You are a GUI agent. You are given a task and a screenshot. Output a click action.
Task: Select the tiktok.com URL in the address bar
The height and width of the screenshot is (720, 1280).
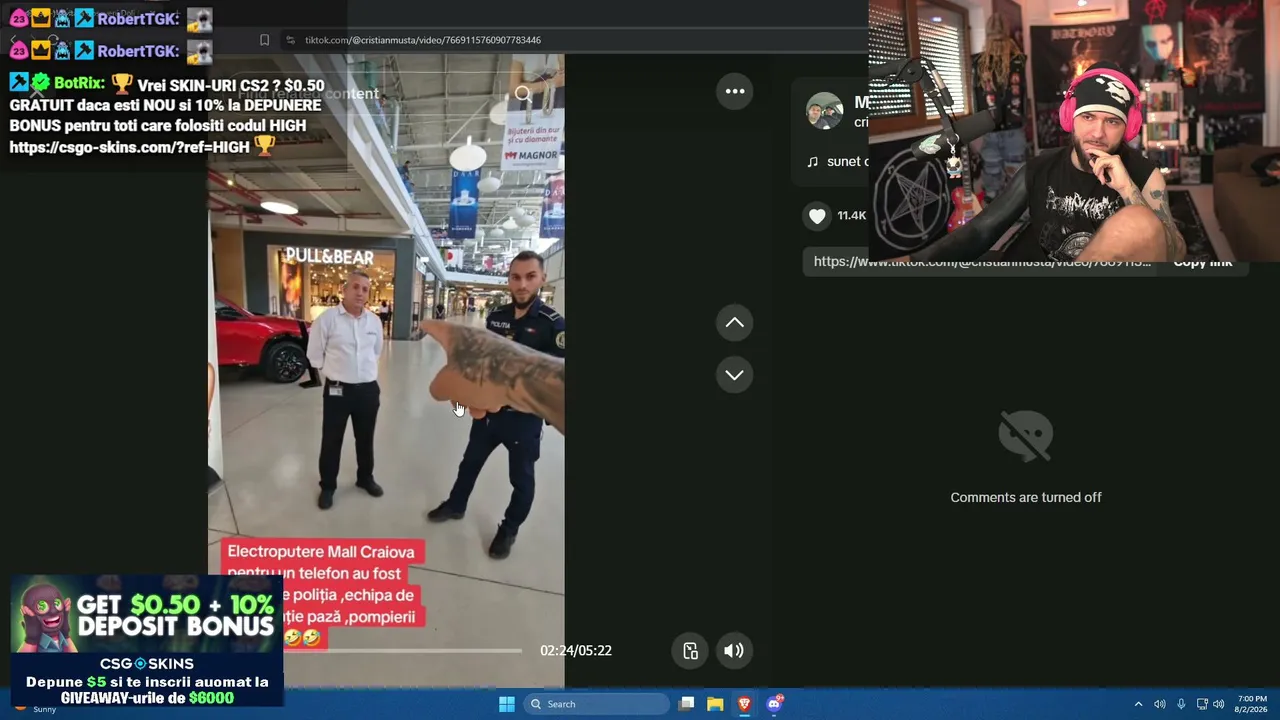[x=423, y=40]
